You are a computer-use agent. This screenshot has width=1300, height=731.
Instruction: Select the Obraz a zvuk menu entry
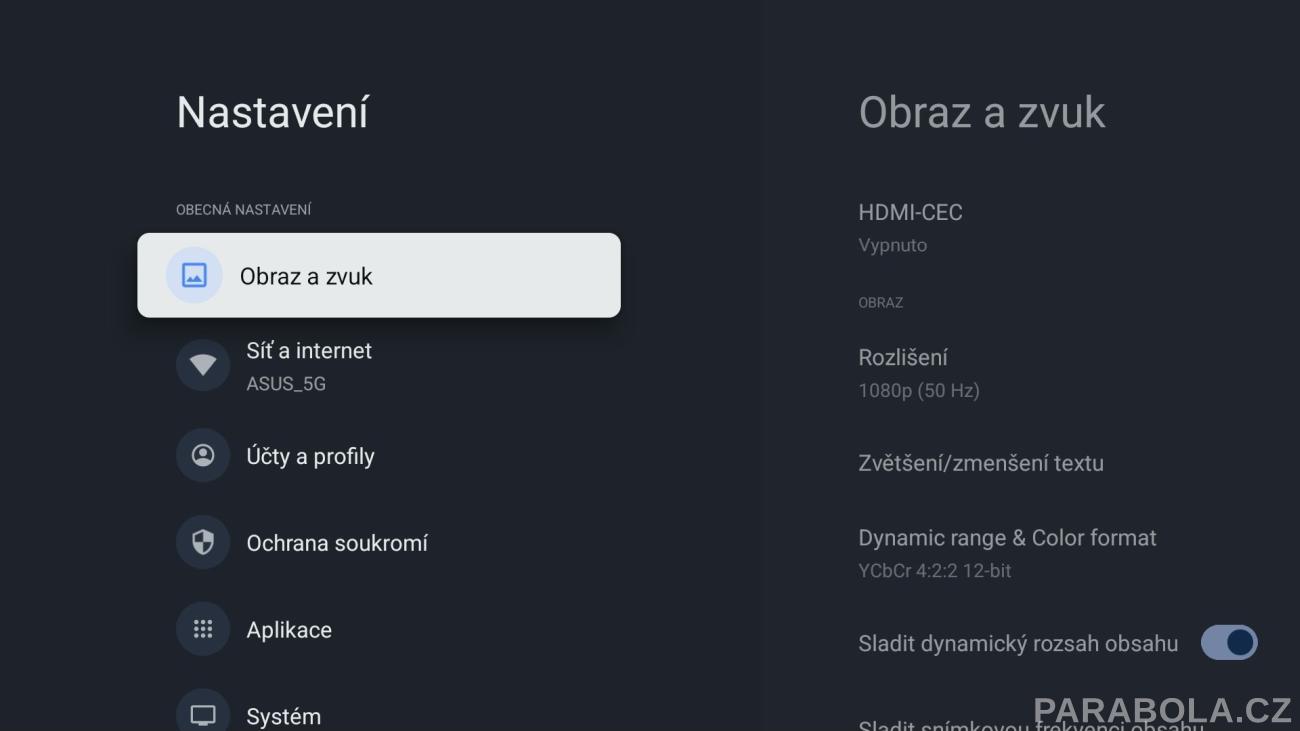pos(379,275)
